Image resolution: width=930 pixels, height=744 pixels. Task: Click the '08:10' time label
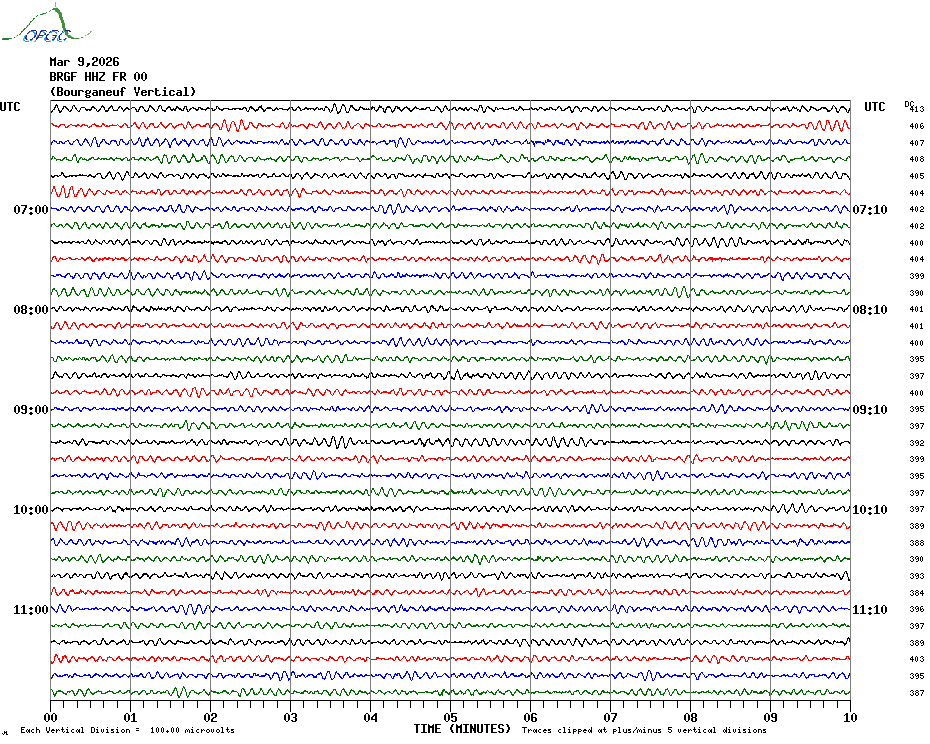(870, 310)
